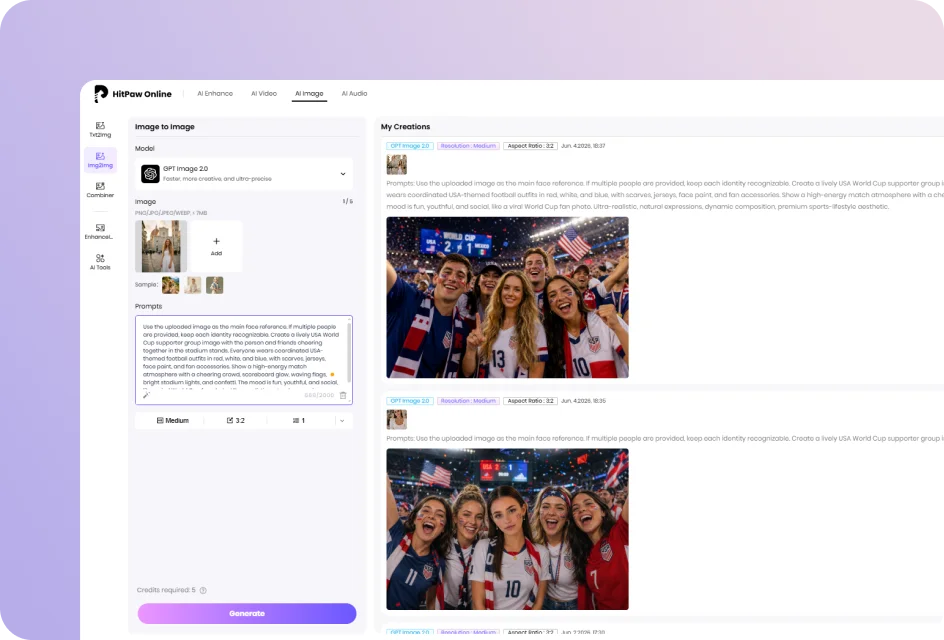This screenshot has height=640, width=944.
Task: Click GPT Image 2.0 tag on 18:37 creation
Action: (x=409, y=146)
